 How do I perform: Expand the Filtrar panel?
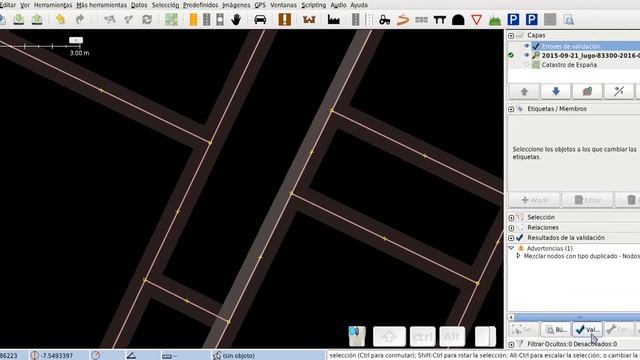511,344
